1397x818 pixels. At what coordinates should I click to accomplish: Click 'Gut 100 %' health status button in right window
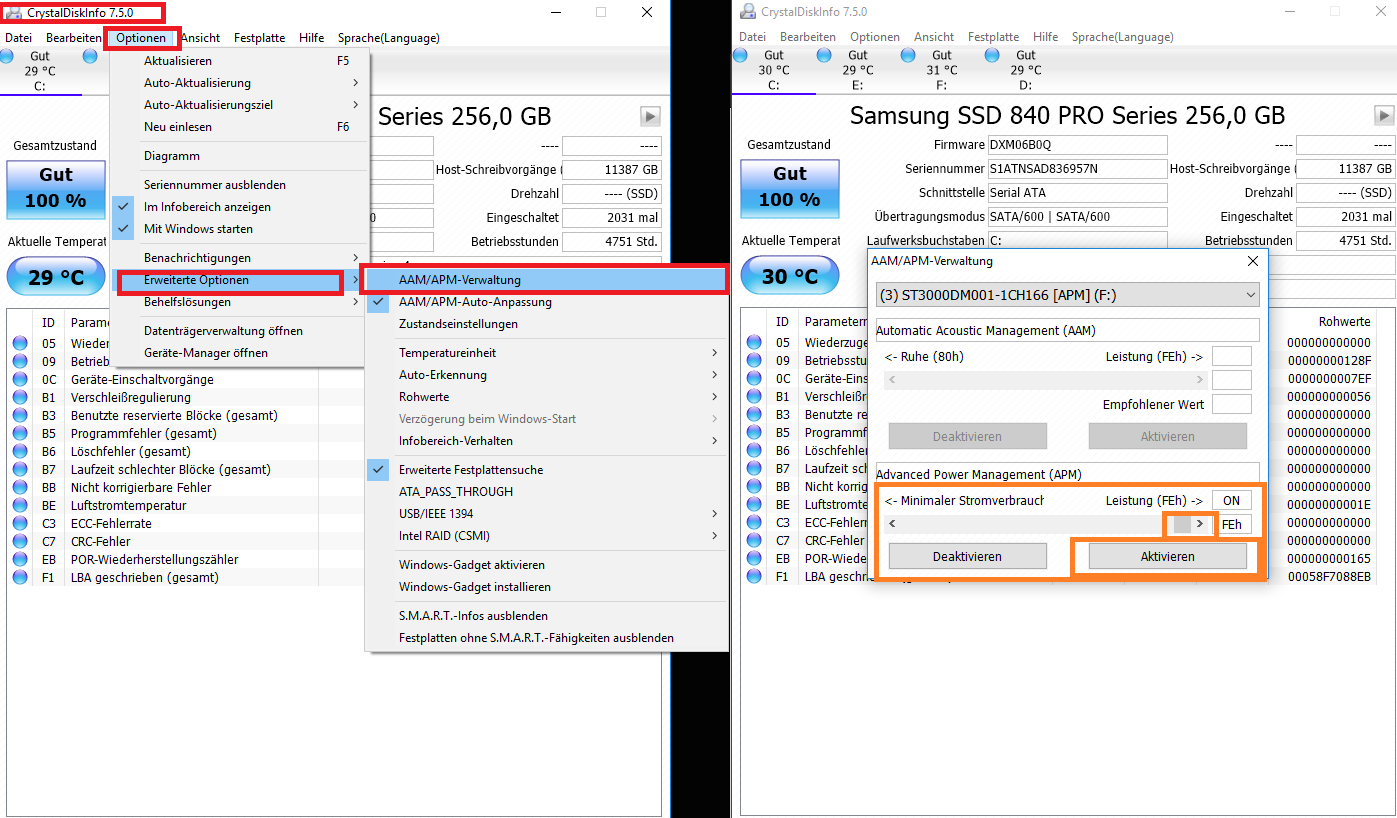click(x=789, y=188)
